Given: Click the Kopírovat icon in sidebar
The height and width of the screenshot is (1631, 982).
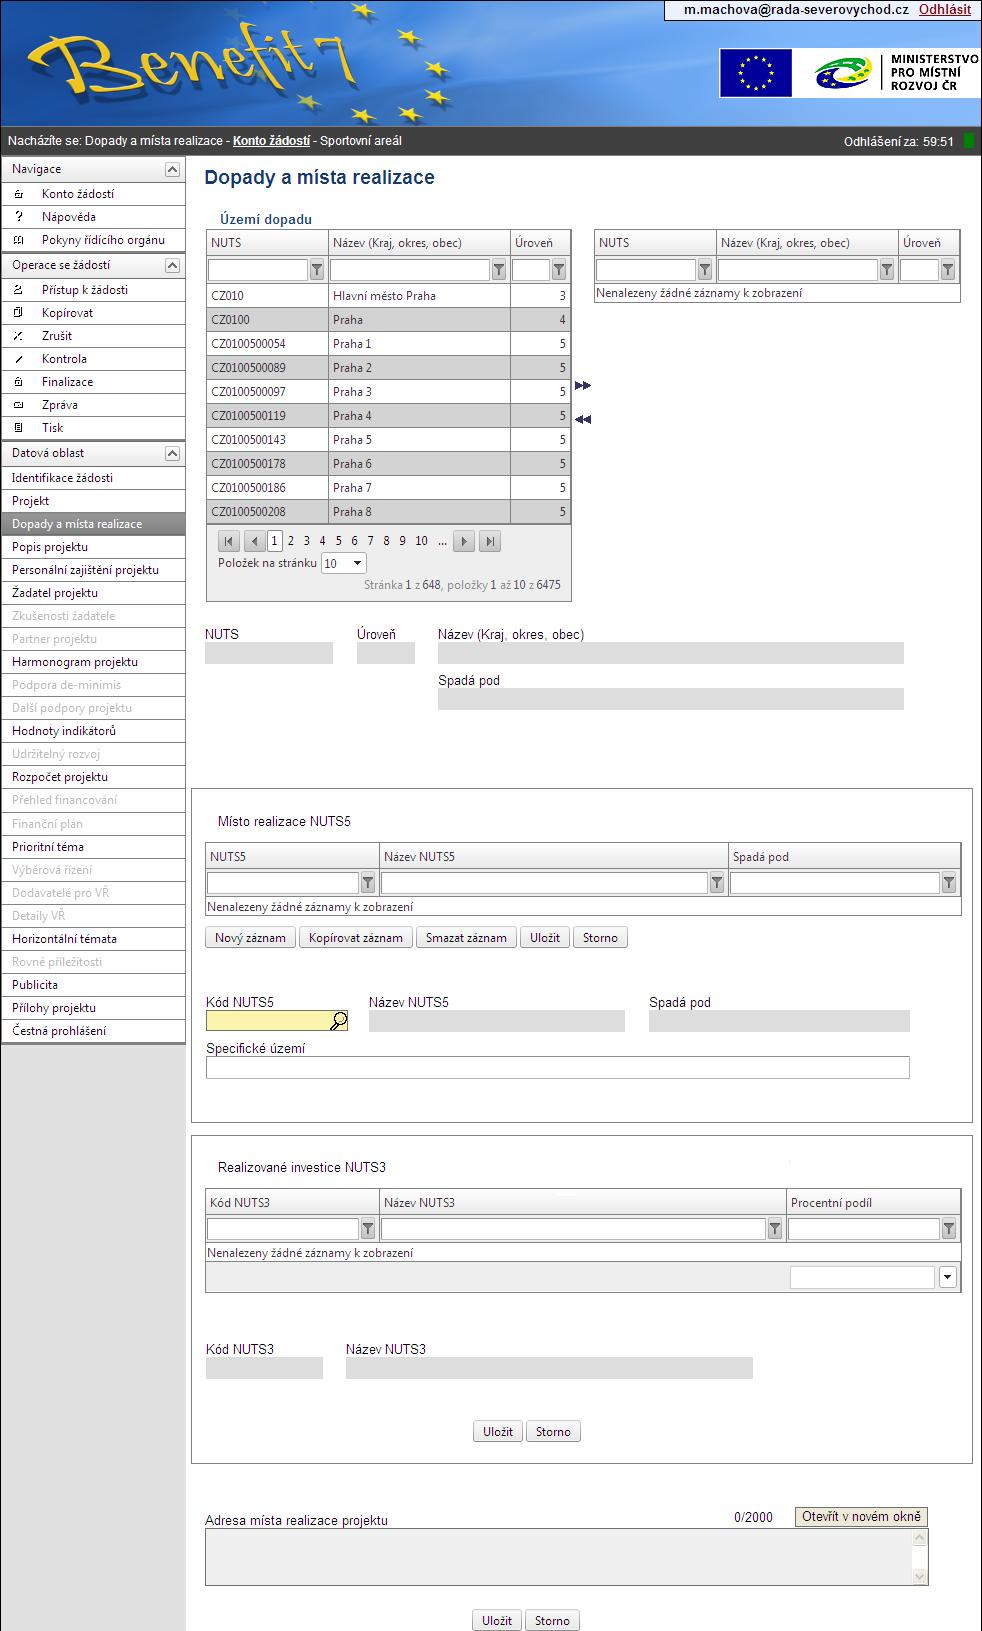Looking at the screenshot, I should [x=18, y=313].
